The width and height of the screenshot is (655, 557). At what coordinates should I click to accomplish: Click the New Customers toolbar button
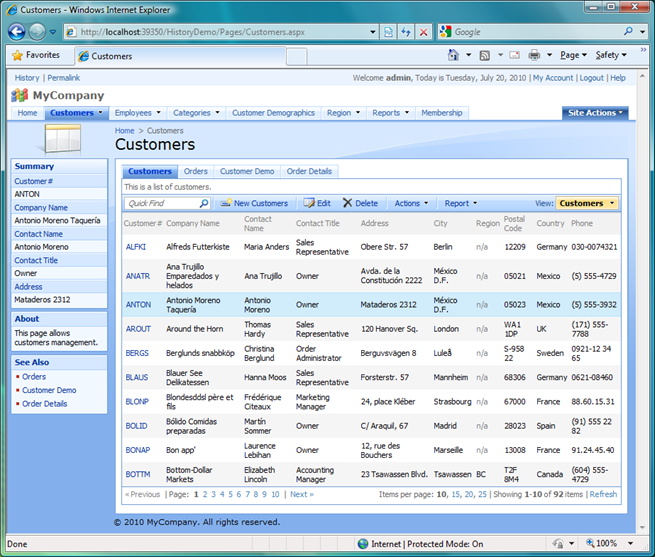click(254, 203)
